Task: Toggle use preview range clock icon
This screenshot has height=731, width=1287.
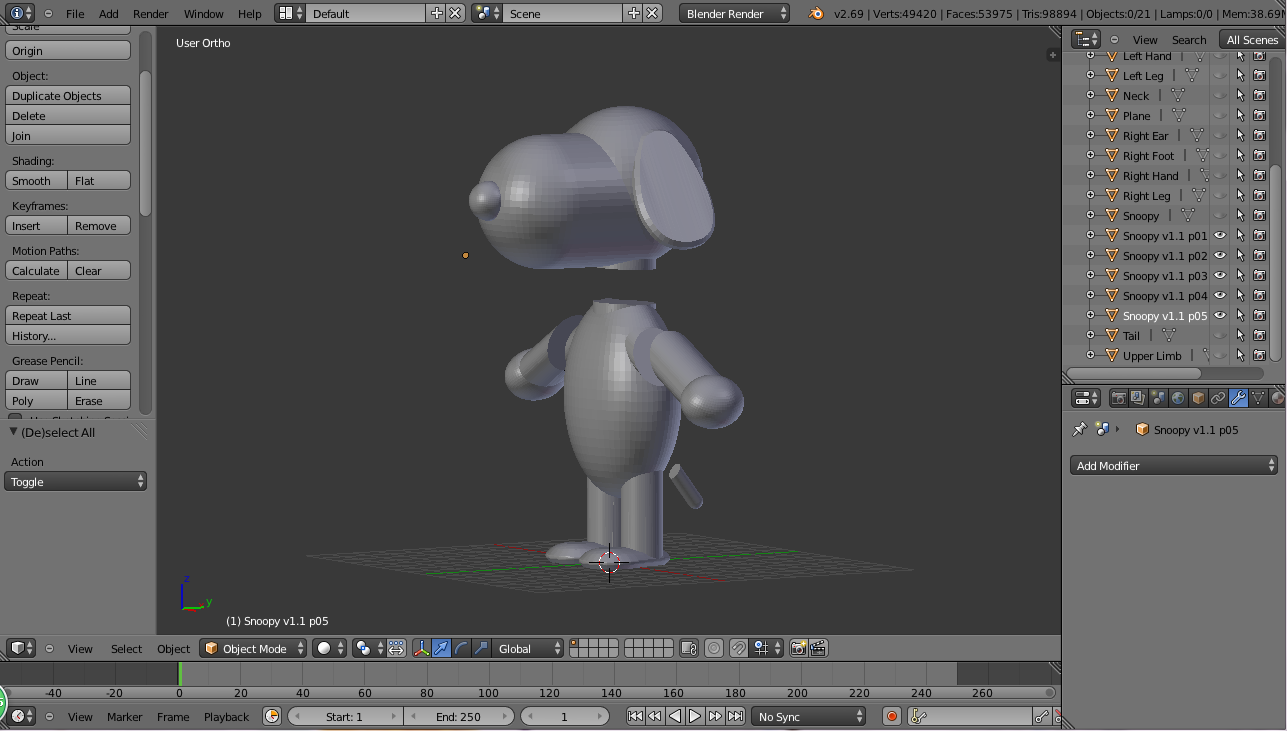Action: [x=272, y=716]
